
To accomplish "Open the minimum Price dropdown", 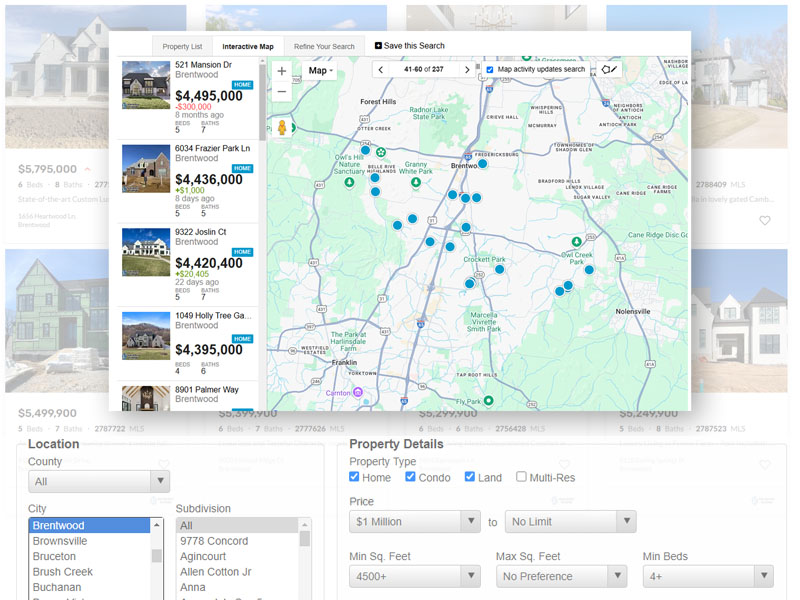I will click(x=415, y=521).
